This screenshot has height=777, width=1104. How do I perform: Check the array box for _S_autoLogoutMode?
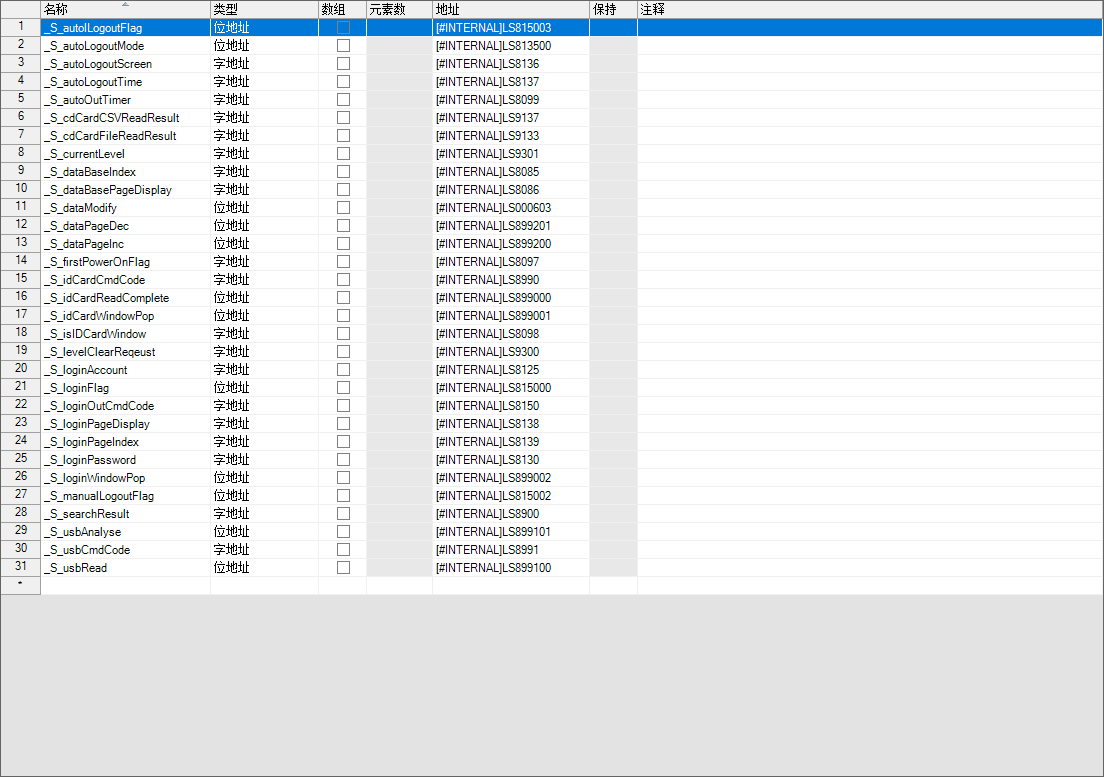tap(343, 46)
